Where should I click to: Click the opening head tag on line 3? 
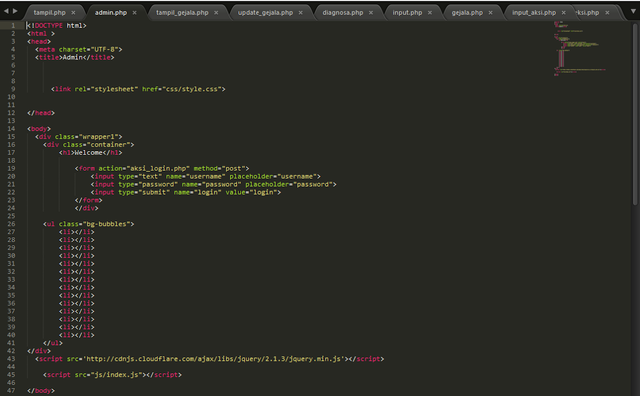pos(39,42)
